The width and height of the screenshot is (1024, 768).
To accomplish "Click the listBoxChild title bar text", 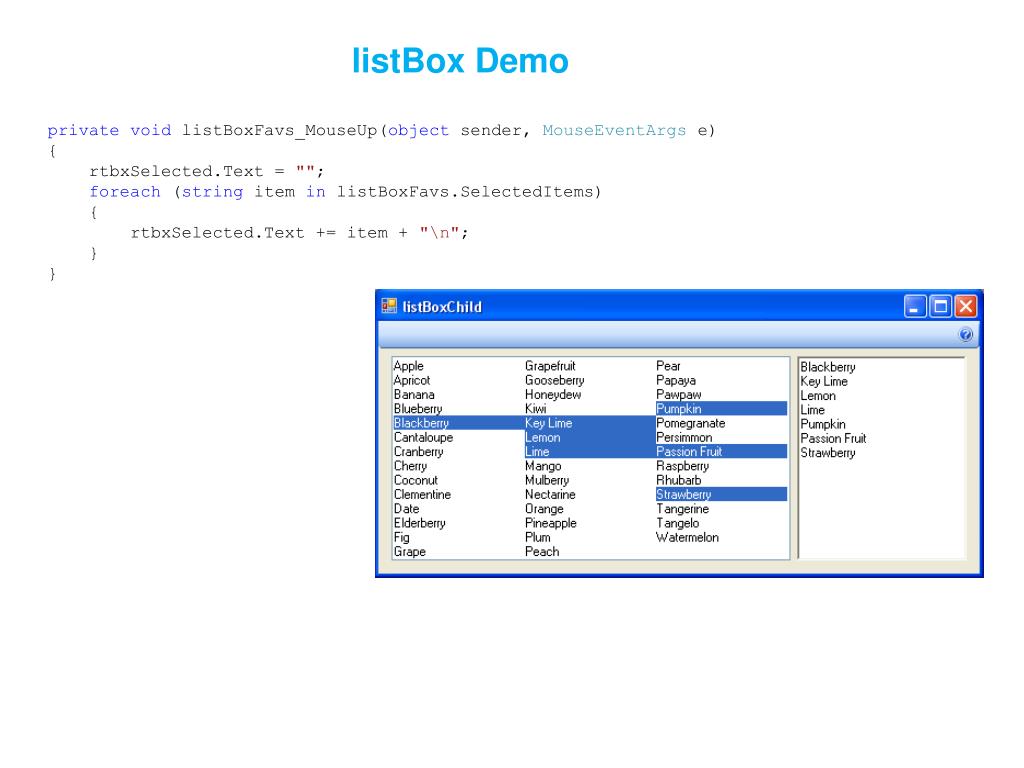I will [x=442, y=307].
